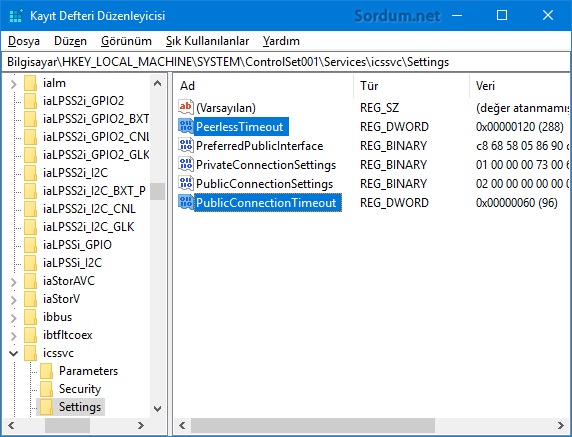Click the tree pane scroll up arrow
The image size is (572, 437).
coord(158,83)
